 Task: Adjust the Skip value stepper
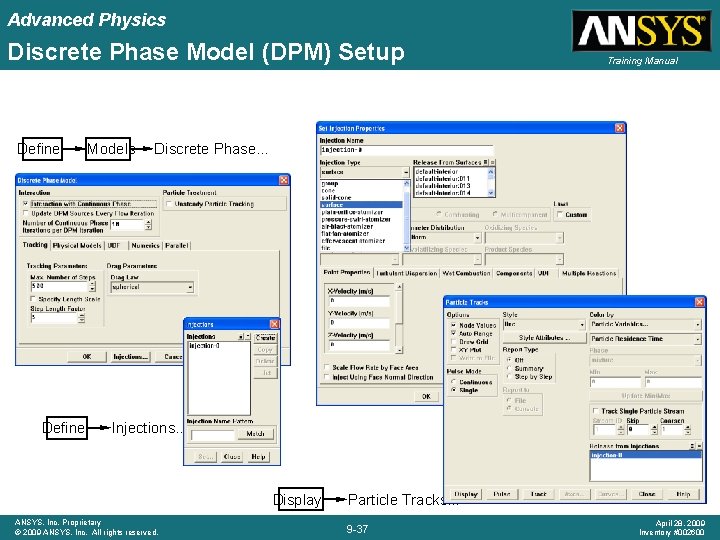654,430
